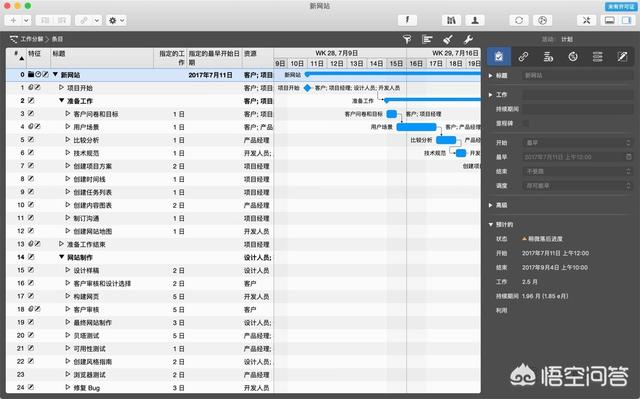The image size is (640, 399).
Task: Click the folder icon on row 0
Action: pos(31,74)
